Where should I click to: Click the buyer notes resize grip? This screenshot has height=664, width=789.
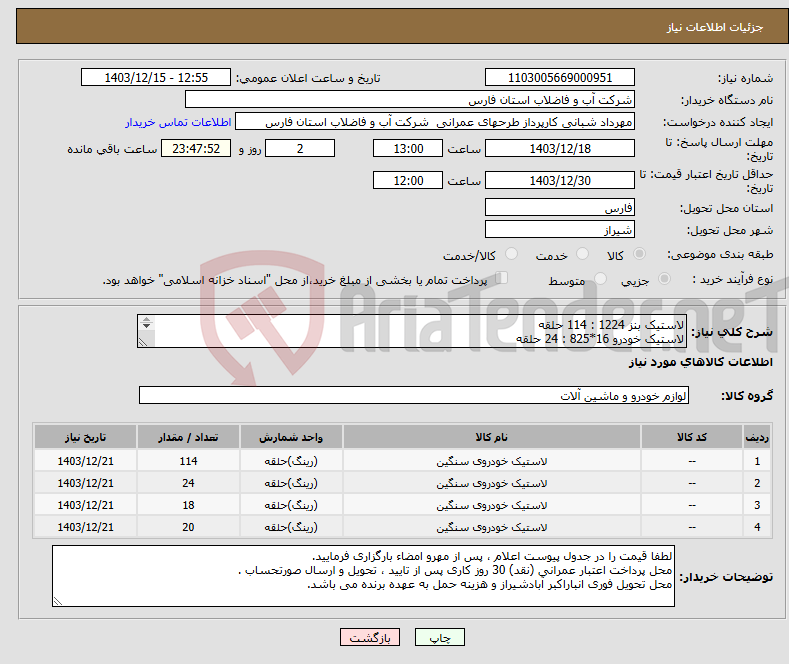[x=58, y=601]
